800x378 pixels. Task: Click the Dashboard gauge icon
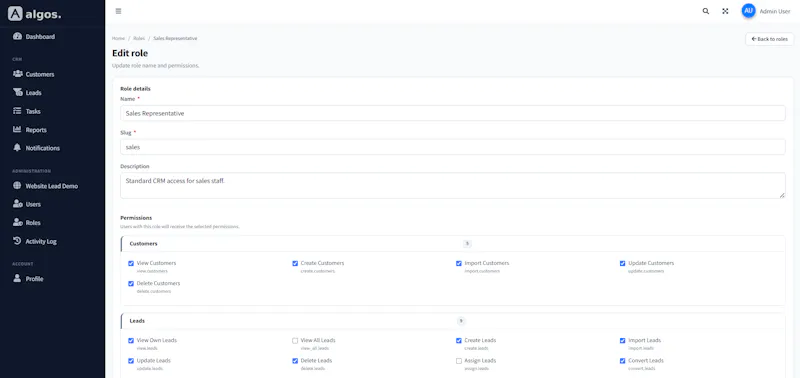coord(17,37)
